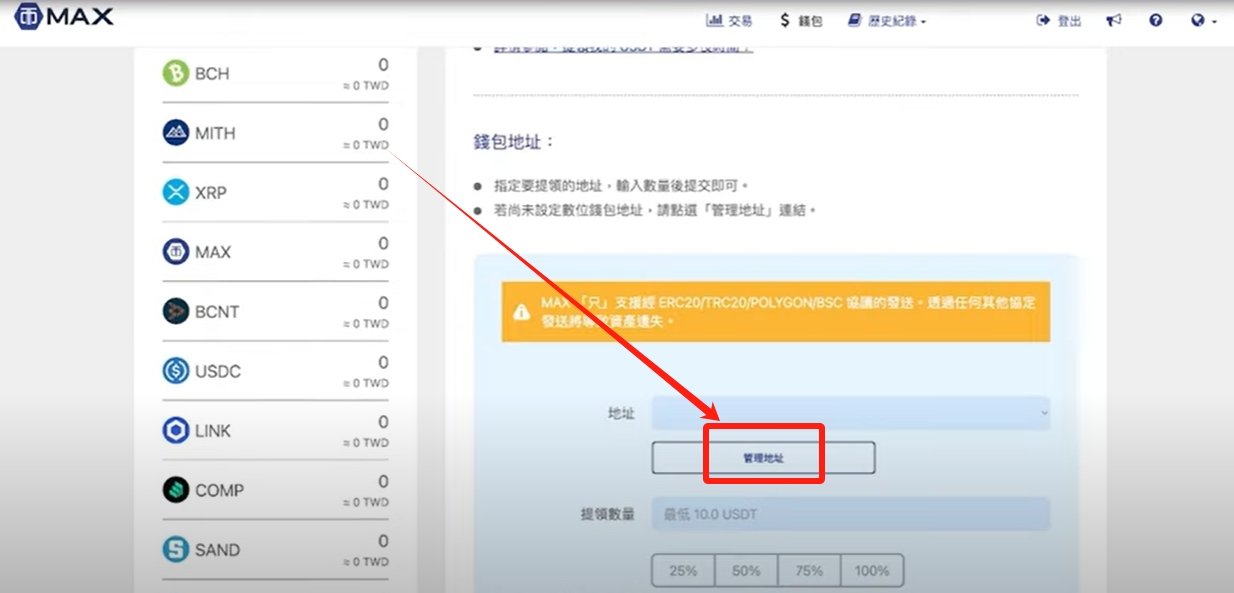Select the USDC coin icon
Screen dimensions: 1234x593
tap(176, 371)
